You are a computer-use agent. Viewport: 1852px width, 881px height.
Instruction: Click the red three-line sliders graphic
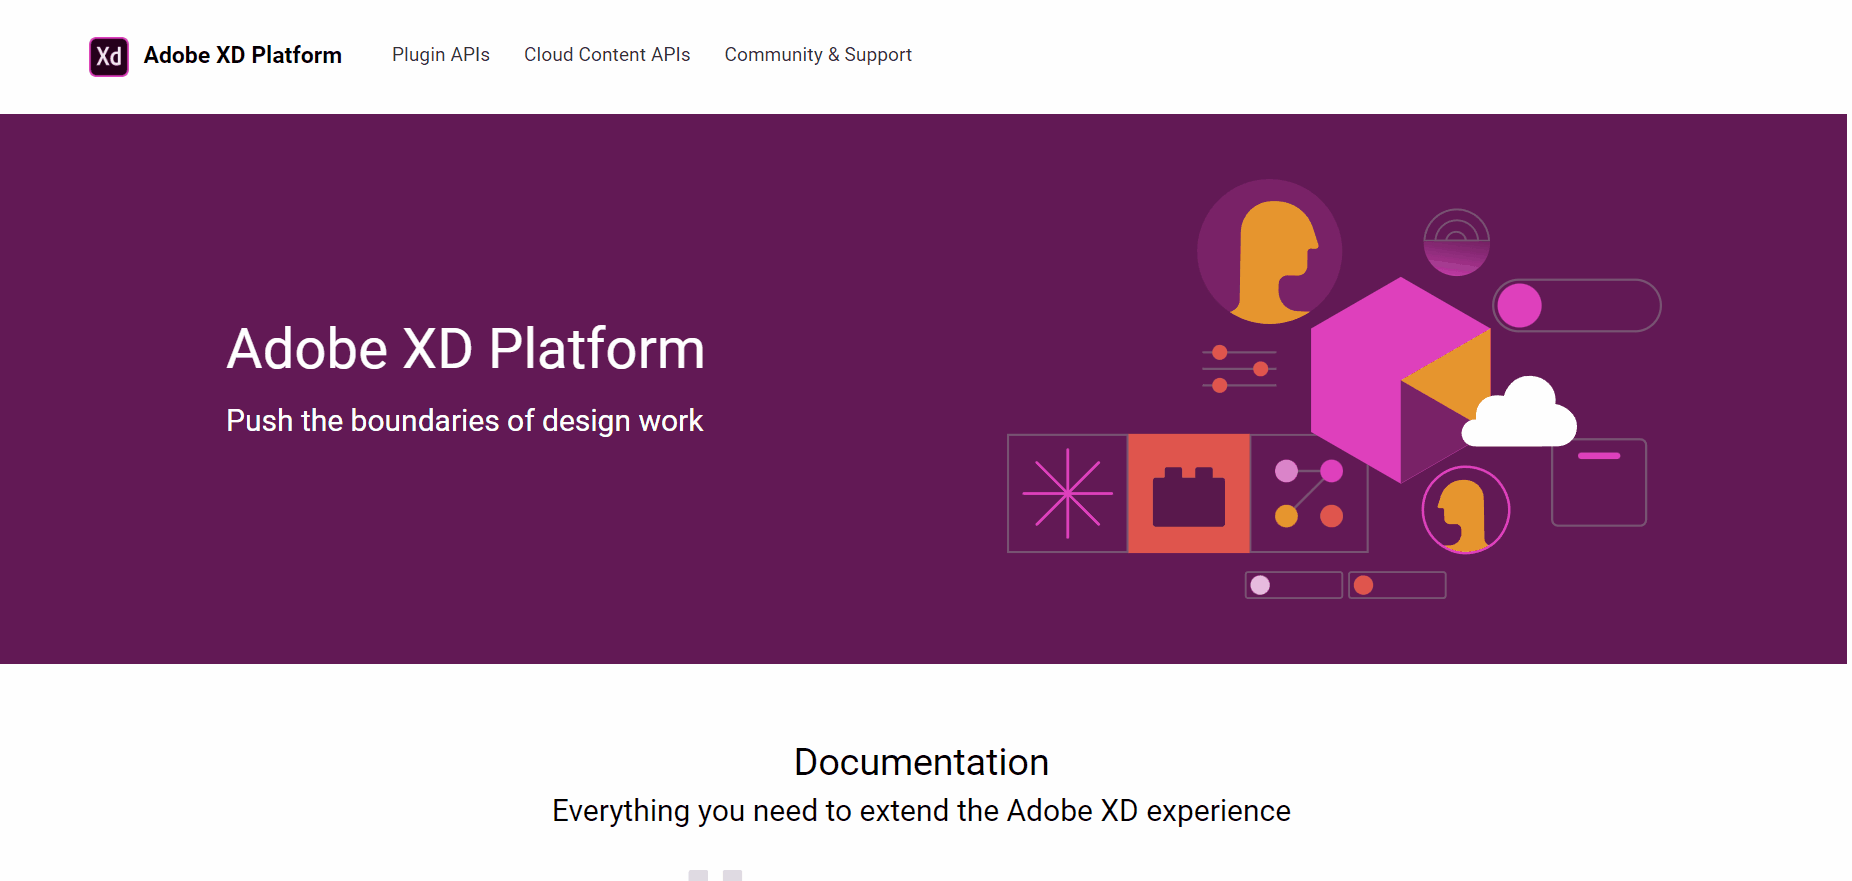1239,369
